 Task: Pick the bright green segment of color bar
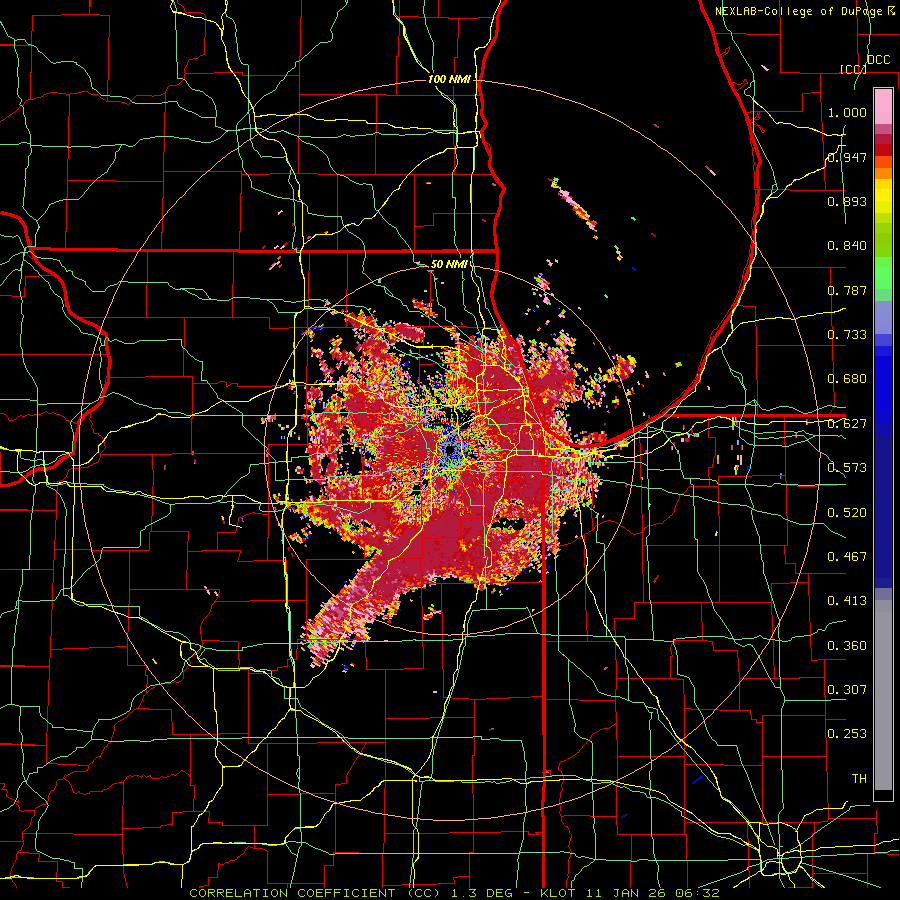[x=883, y=273]
